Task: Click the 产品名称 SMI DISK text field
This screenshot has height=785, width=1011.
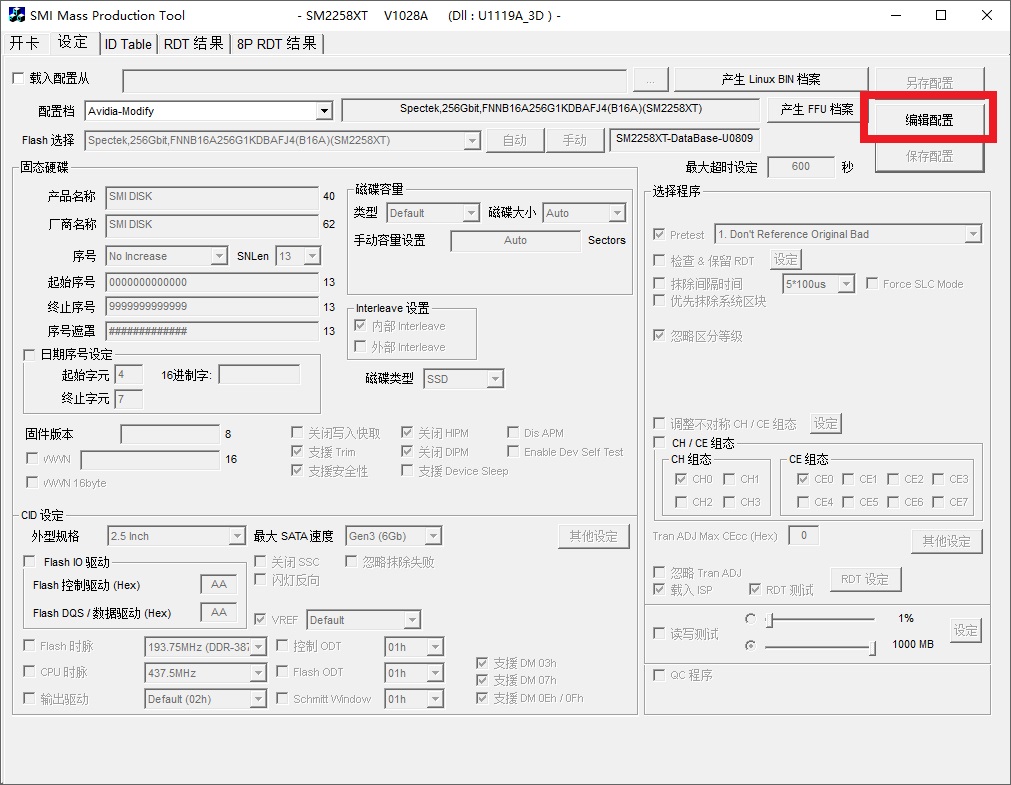Action: pyautogui.click(x=212, y=197)
